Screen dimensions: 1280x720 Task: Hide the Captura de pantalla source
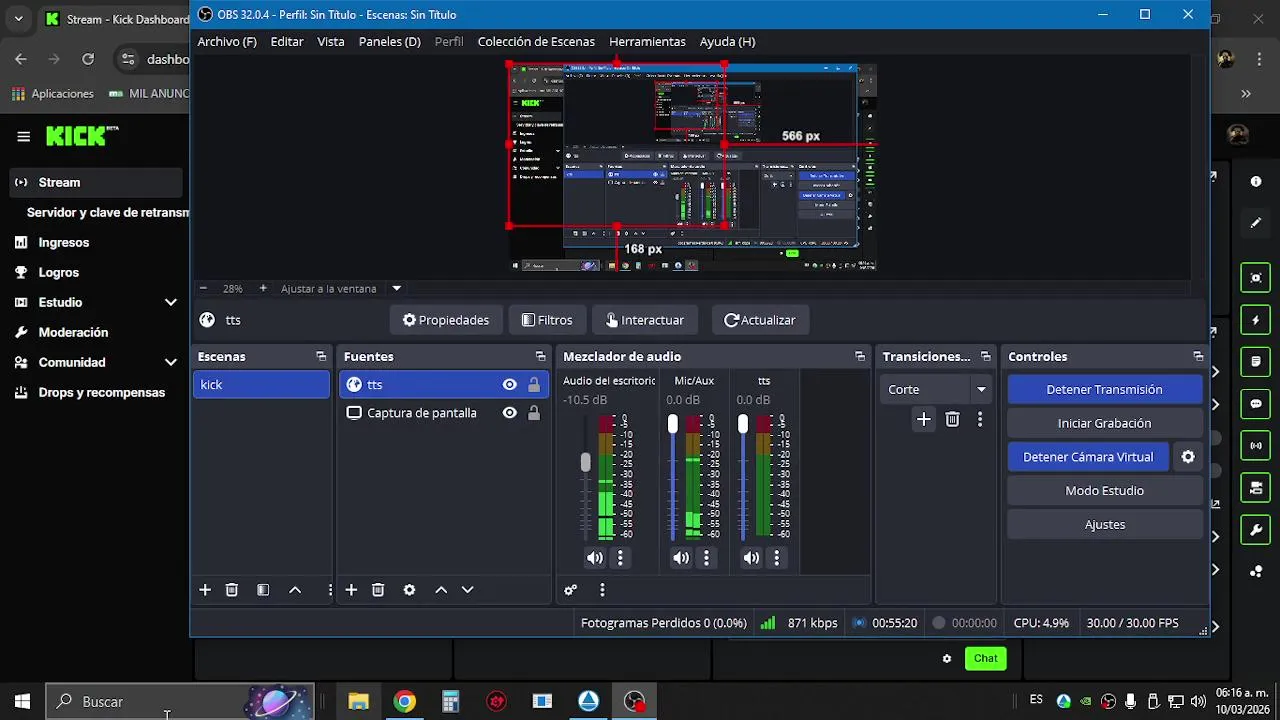509,413
